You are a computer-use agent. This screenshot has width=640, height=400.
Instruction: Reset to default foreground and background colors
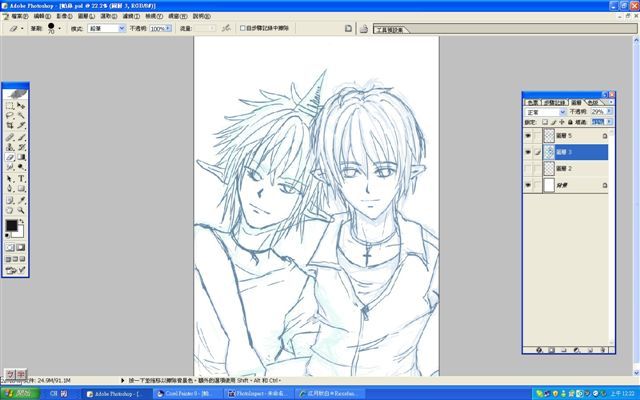(7, 236)
